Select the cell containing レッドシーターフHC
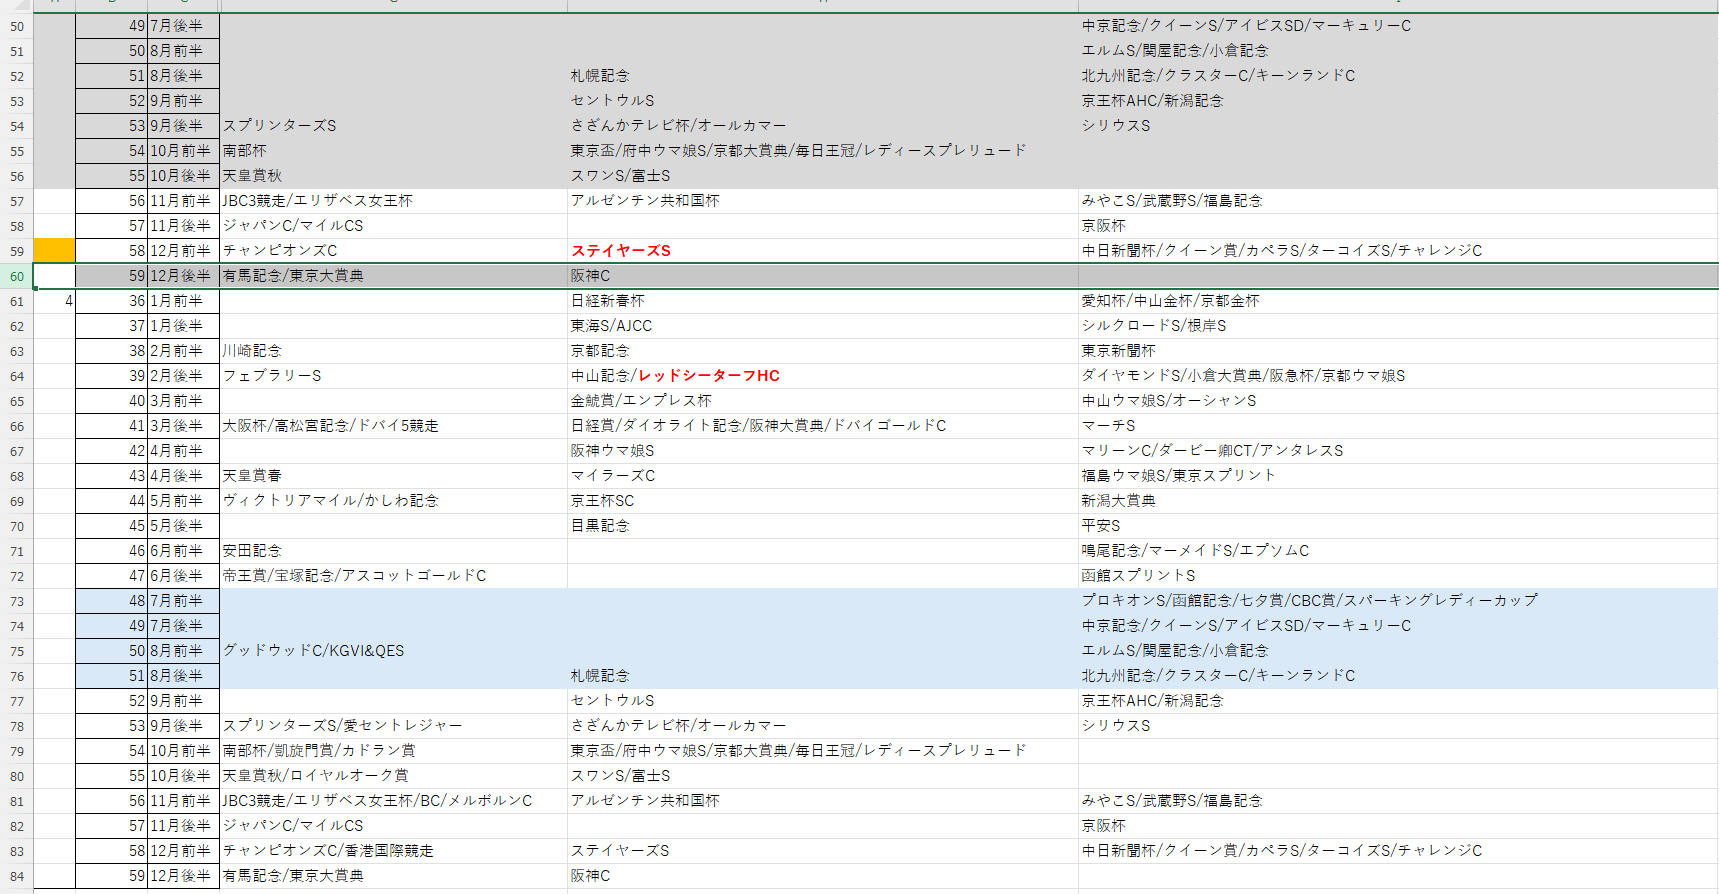The width and height of the screenshot is (1719, 894). point(675,376)
